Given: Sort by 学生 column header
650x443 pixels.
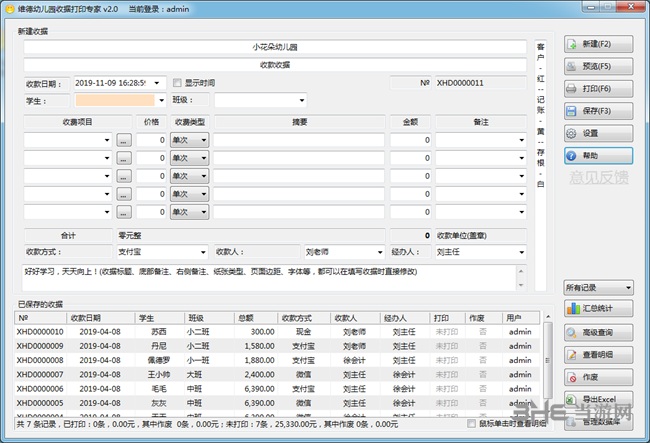Looking at the screenshot, I should 159,318.
